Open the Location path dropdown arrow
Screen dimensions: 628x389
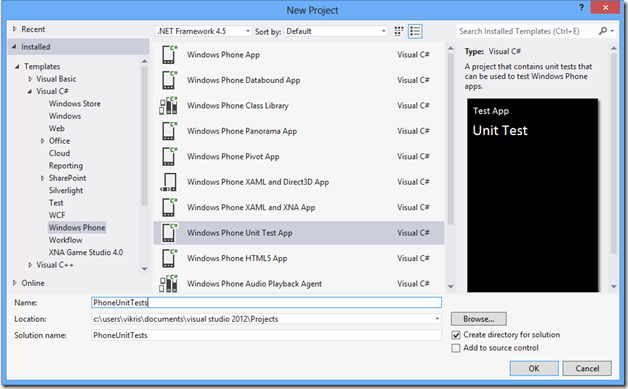[437, 319]
